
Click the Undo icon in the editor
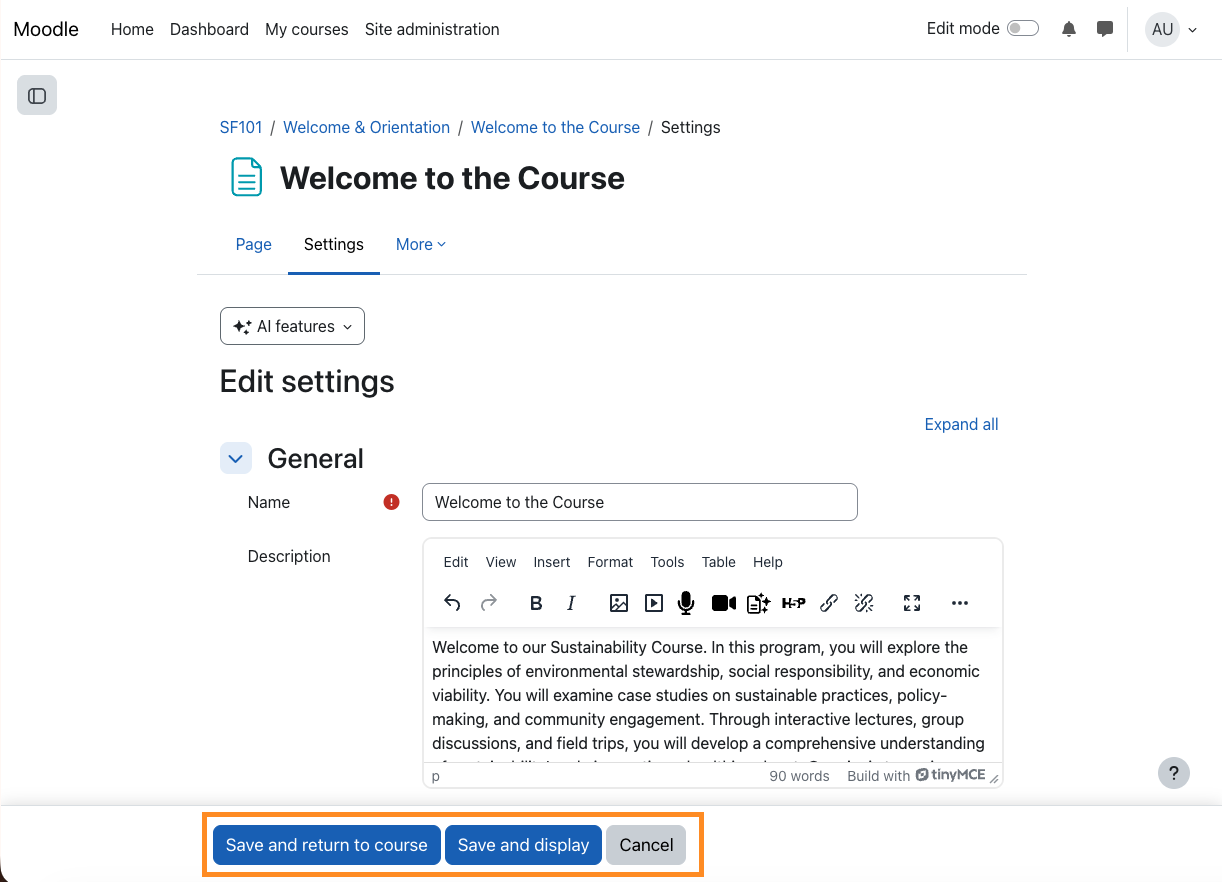click(x=452, y=603)
